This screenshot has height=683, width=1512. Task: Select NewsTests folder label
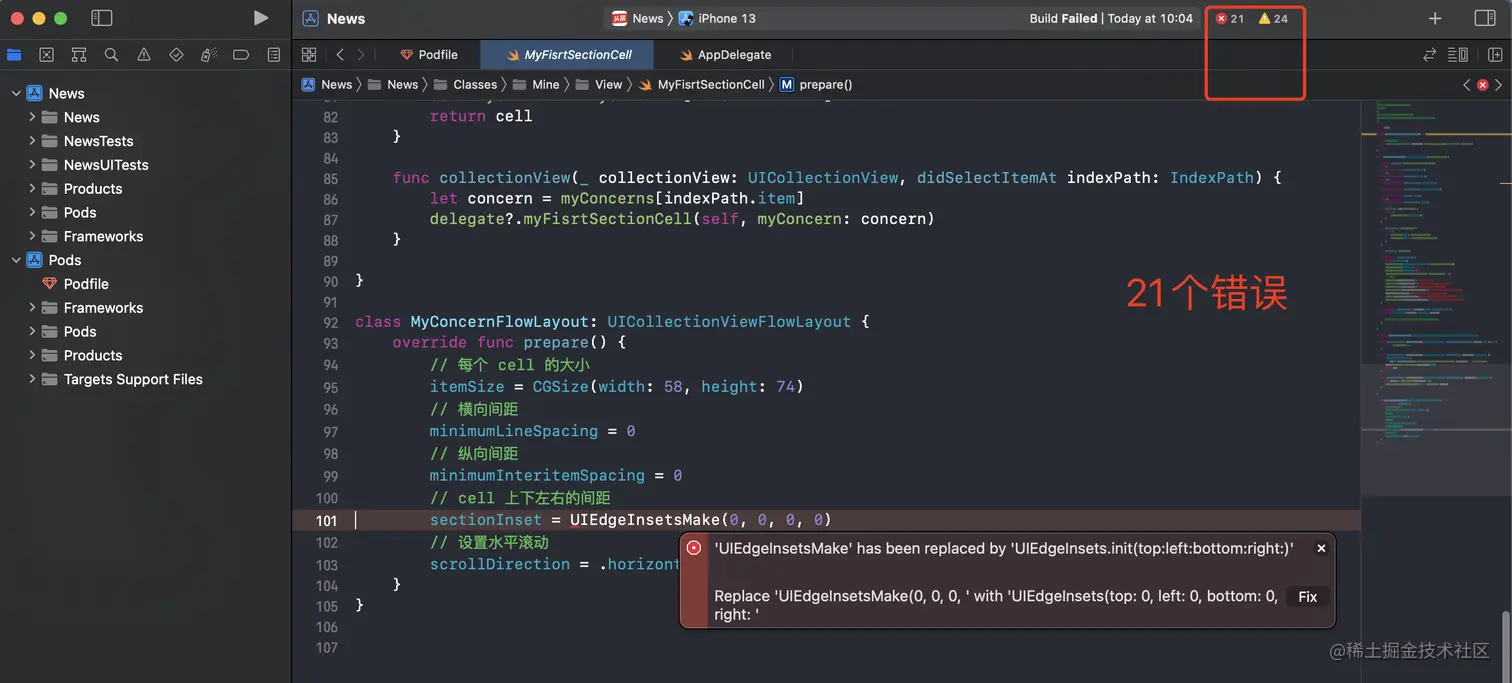coord(98,141)
